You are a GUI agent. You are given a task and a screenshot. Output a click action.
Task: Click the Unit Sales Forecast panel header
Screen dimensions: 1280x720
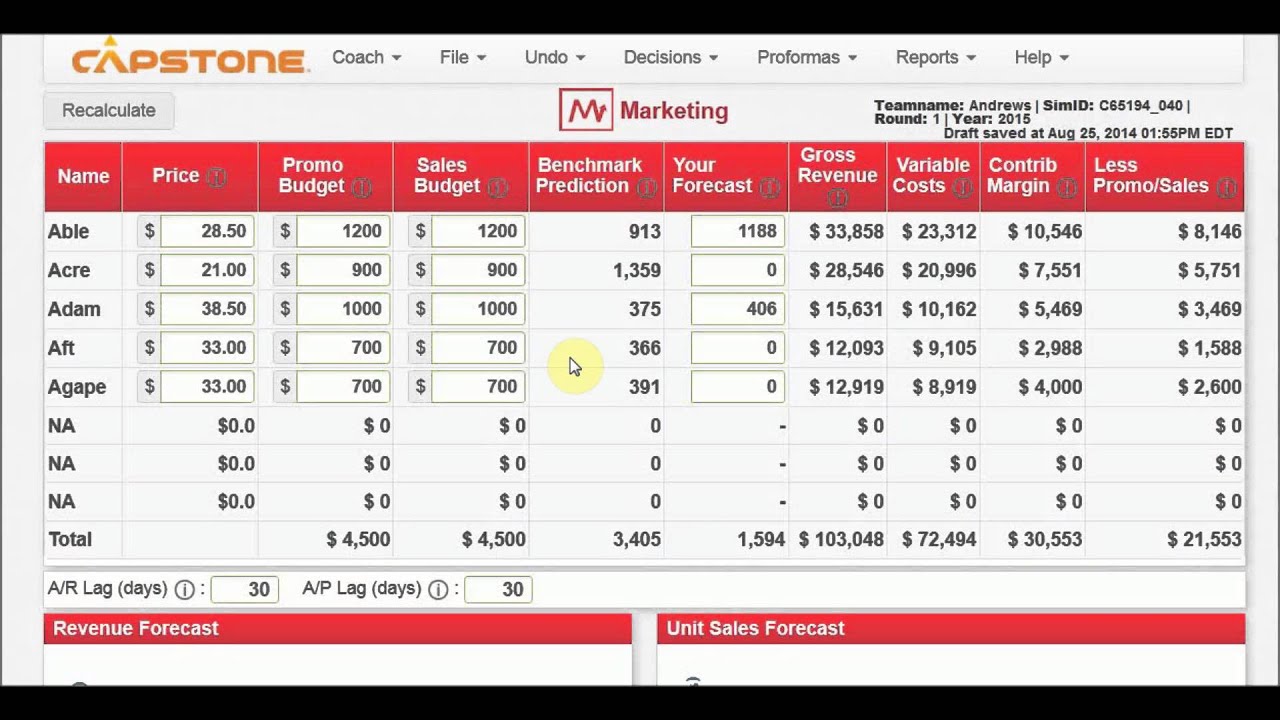951,628
